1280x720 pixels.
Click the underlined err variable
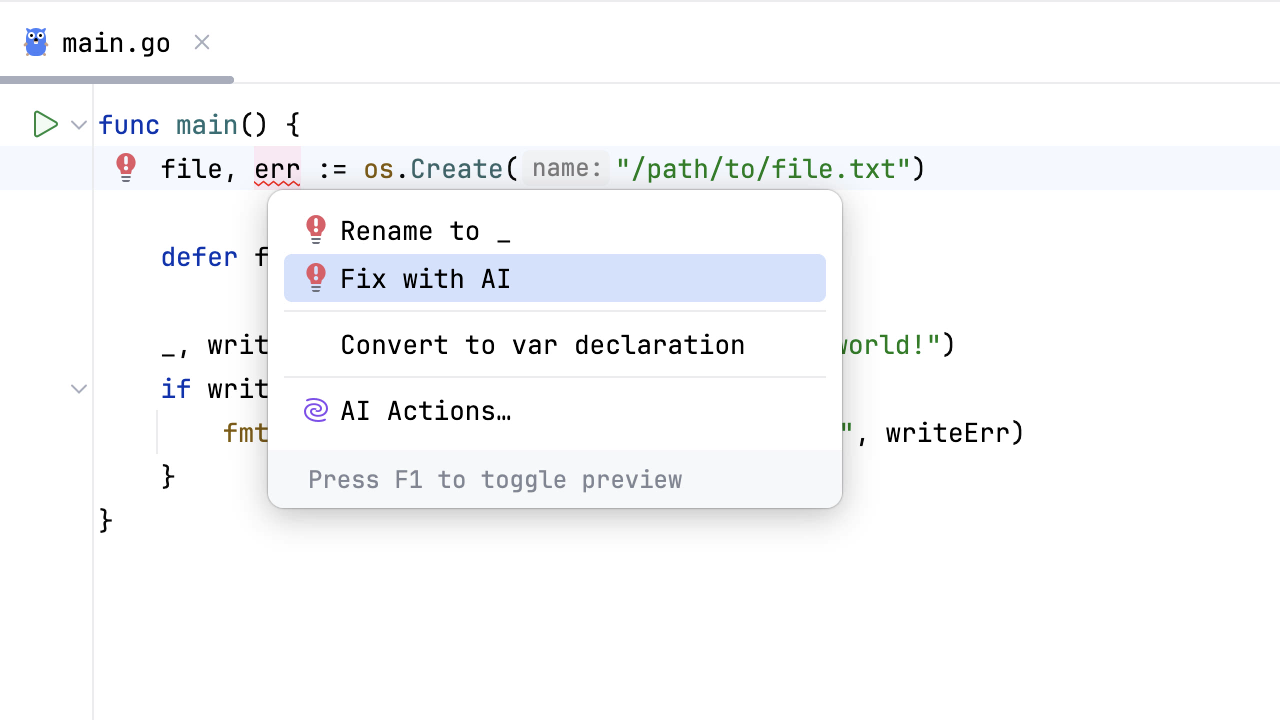(x=277, y=169)
